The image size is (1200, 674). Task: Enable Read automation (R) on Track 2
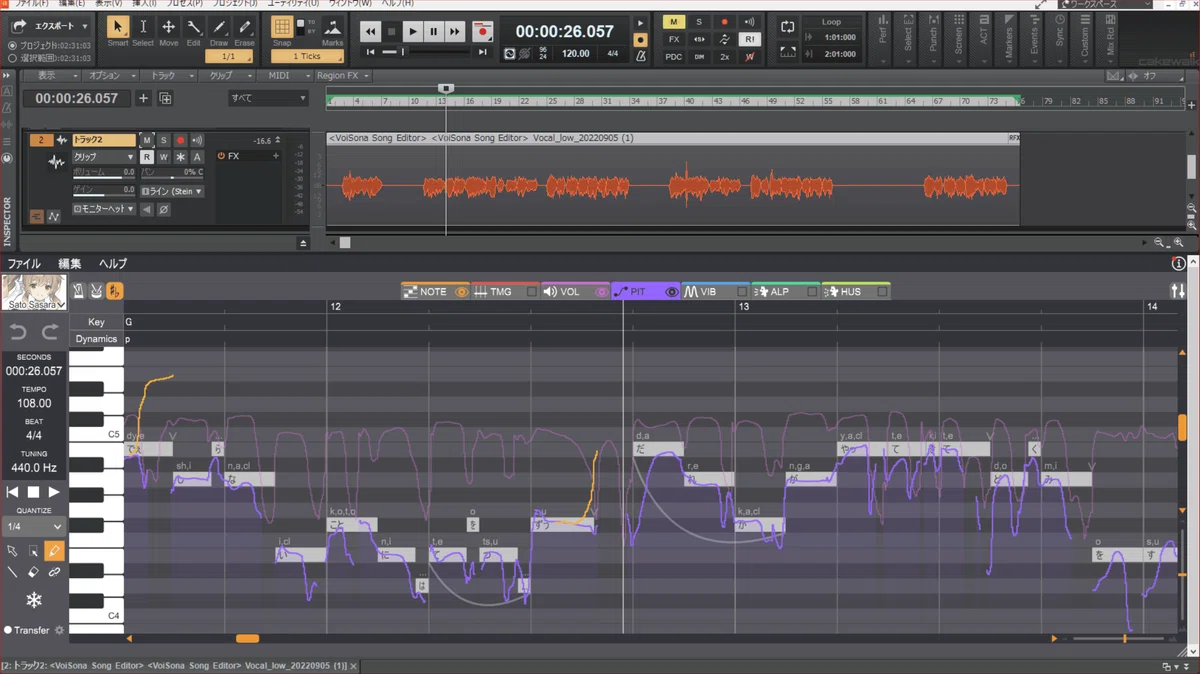[147, 157]
